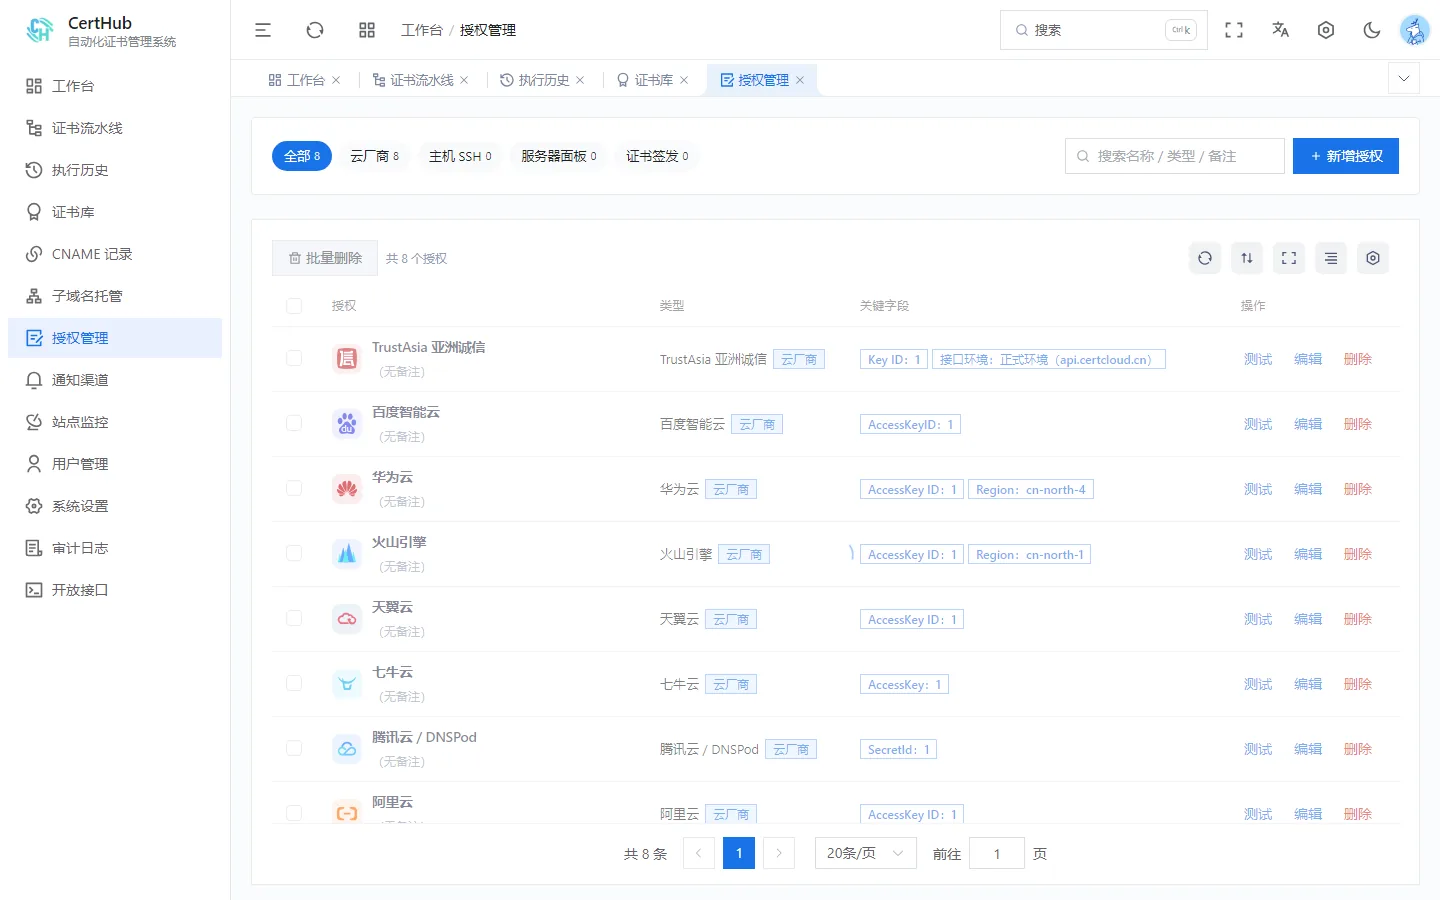Open 开放接口 in the sidebar
Screen dimensions: 1440x900
tap(115, 590)
